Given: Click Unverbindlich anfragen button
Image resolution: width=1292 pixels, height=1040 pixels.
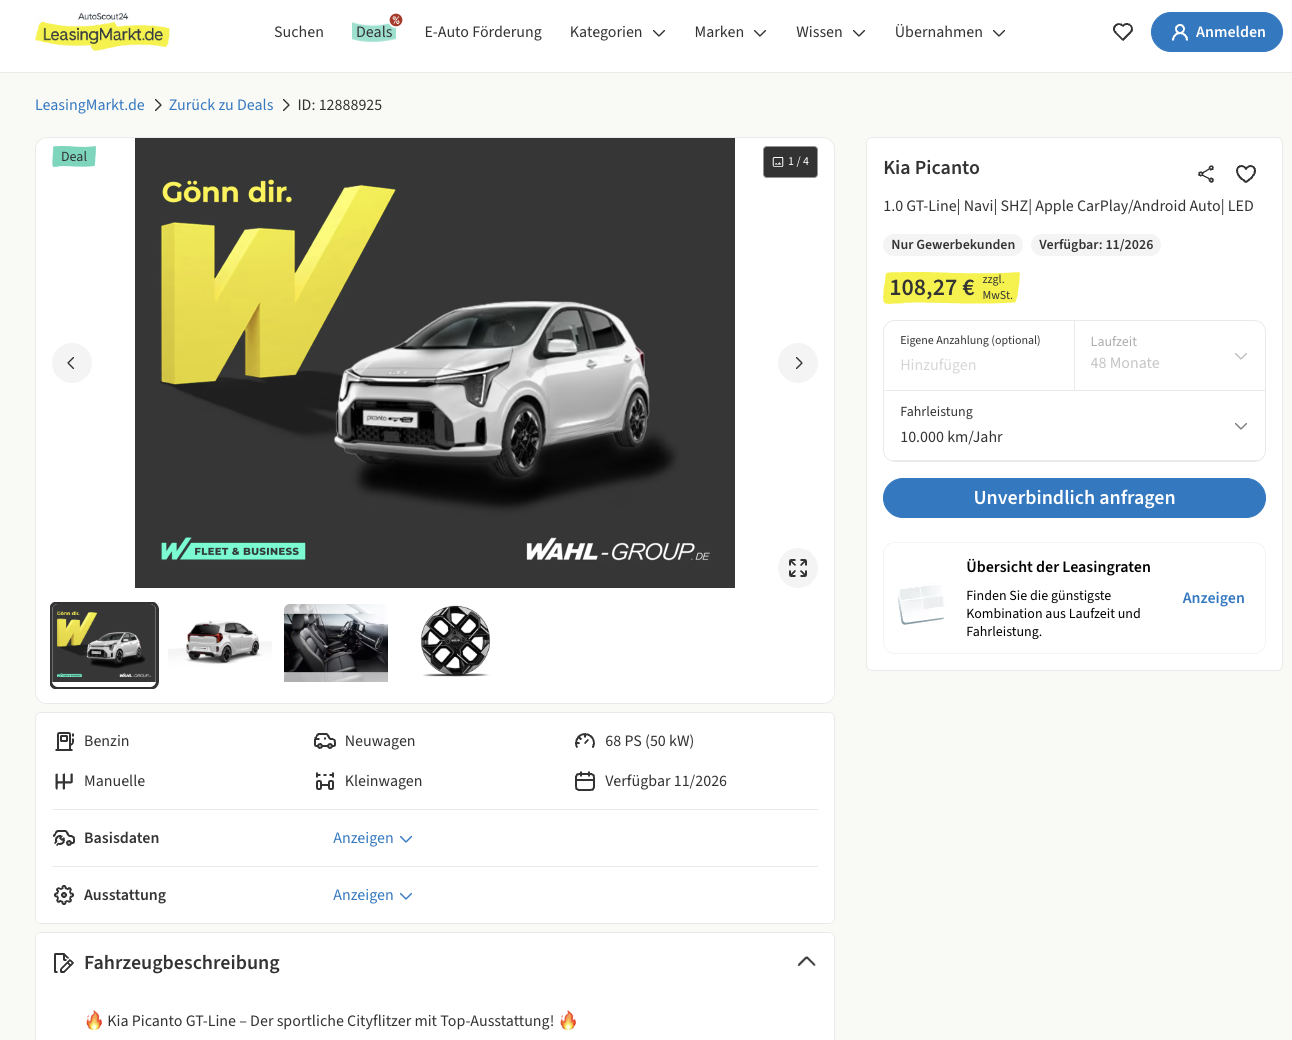Looking at the screenshot, I should click(1074, 498).
